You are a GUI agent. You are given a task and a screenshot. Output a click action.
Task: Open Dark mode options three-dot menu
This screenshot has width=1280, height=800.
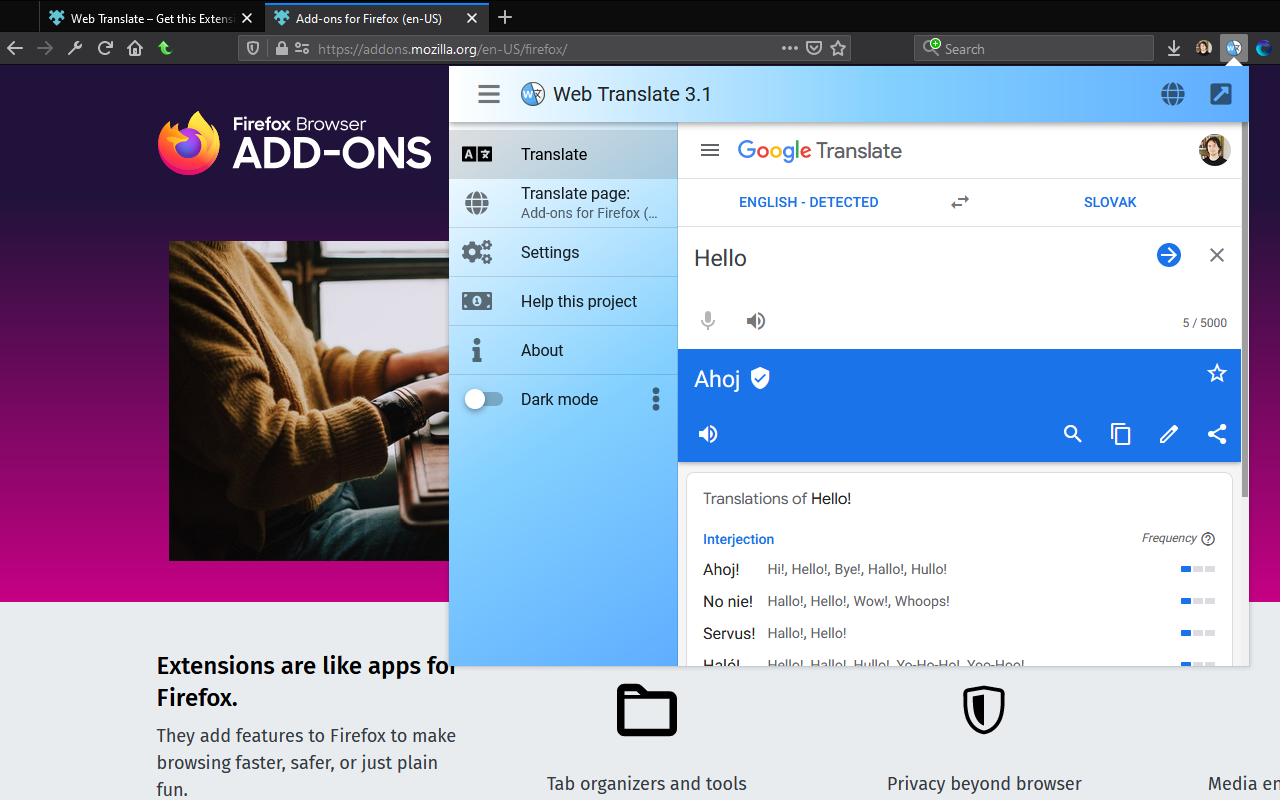pos(656,399)
